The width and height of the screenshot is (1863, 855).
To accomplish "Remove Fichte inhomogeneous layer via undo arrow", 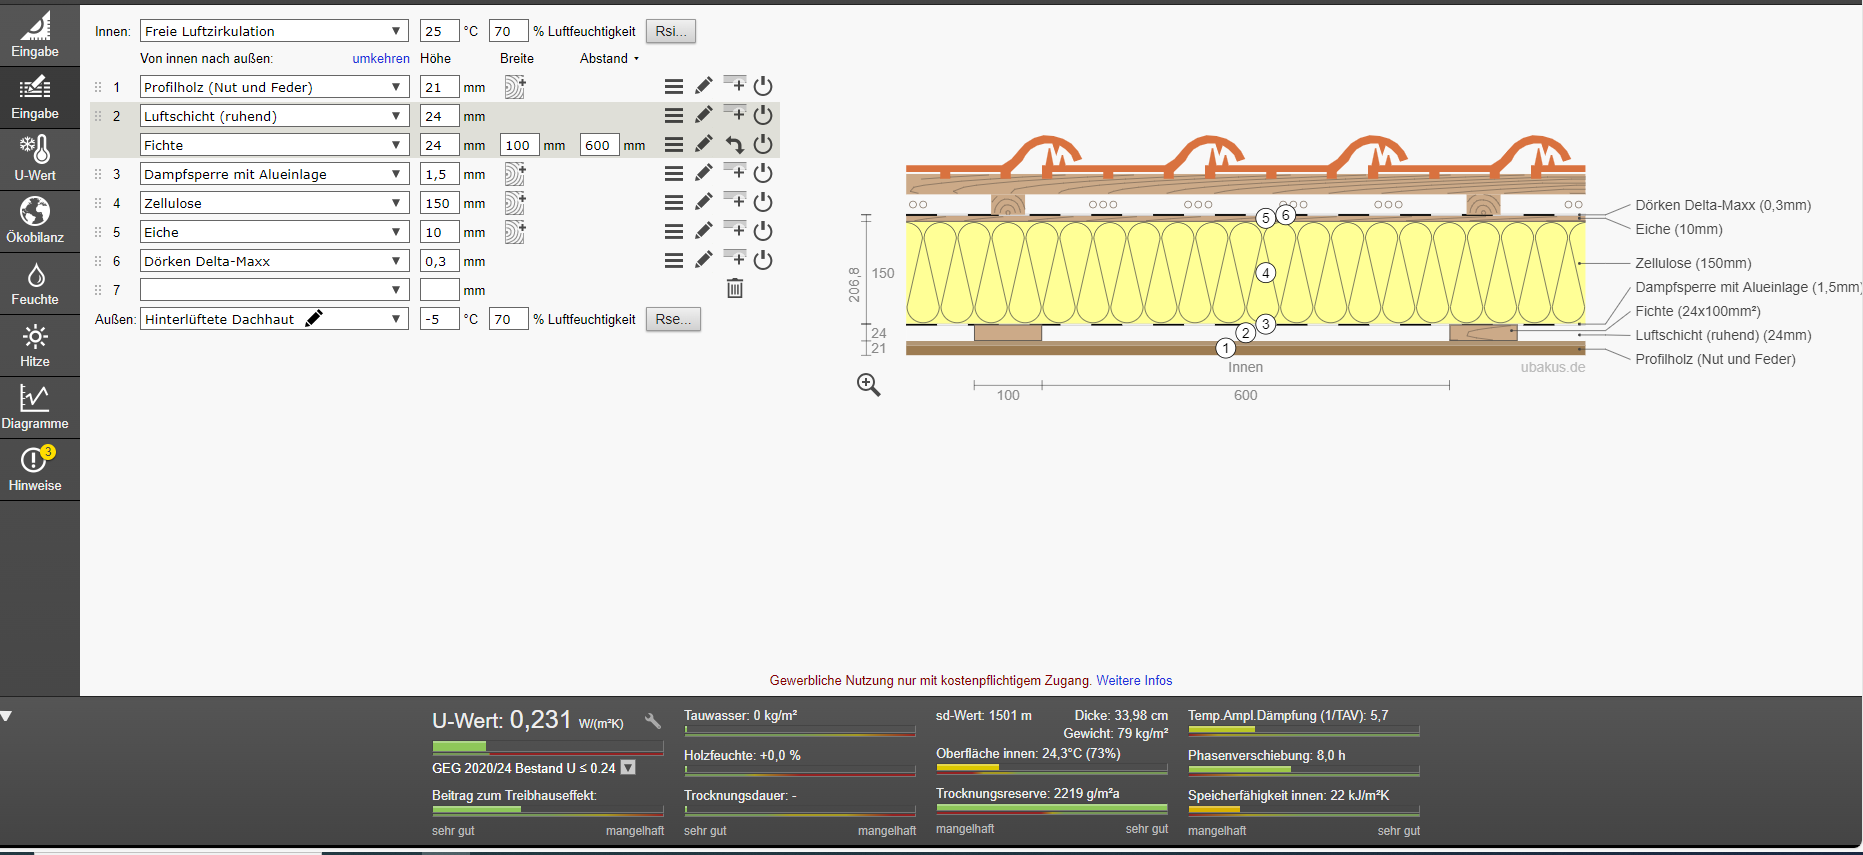I will [735, 145].
